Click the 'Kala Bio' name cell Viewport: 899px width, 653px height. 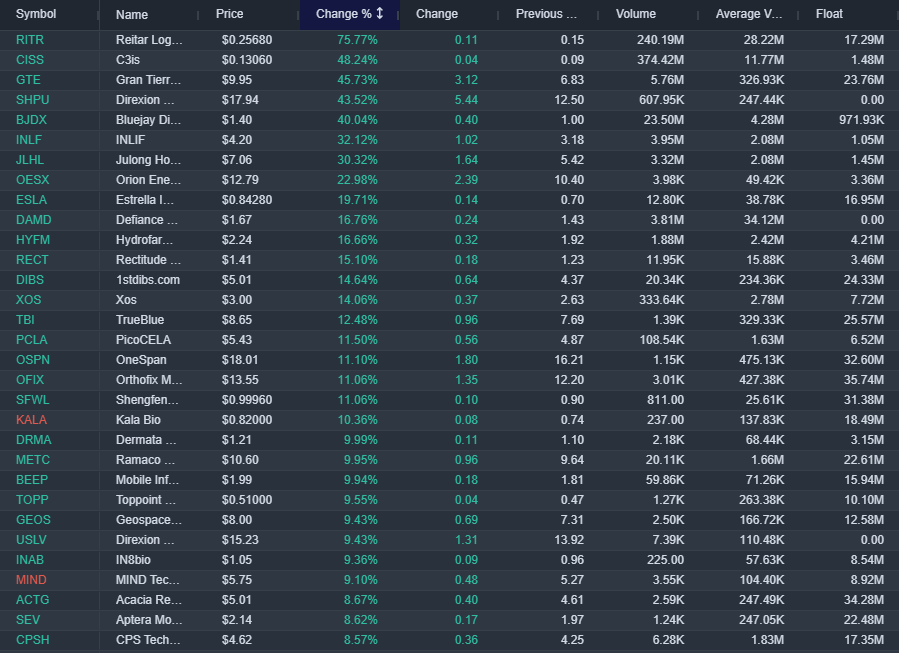(x=138, y=420)
